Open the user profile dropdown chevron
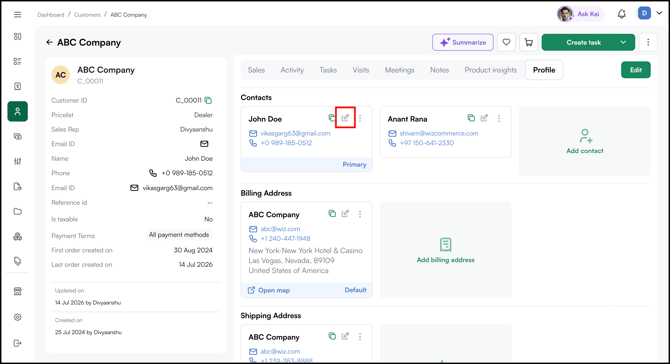Screen dimensions: 670x364 point(659,13)
